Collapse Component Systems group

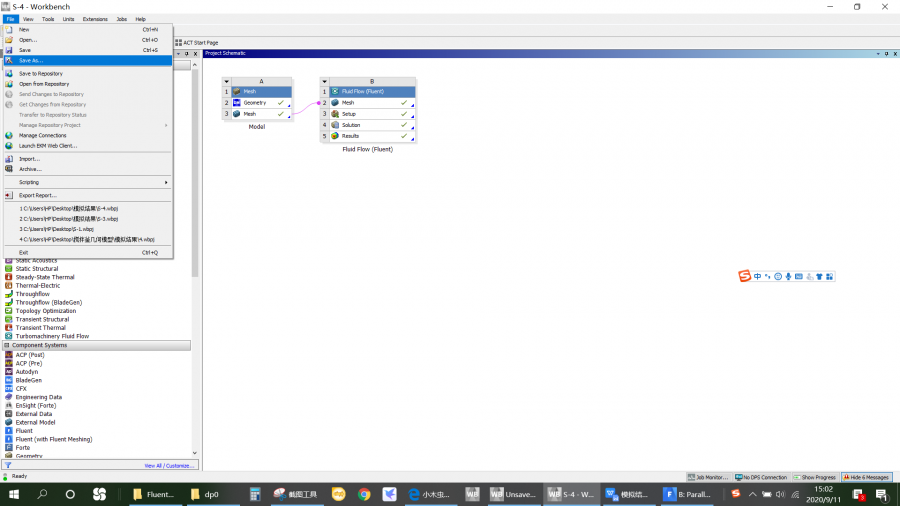coord(7,345)
